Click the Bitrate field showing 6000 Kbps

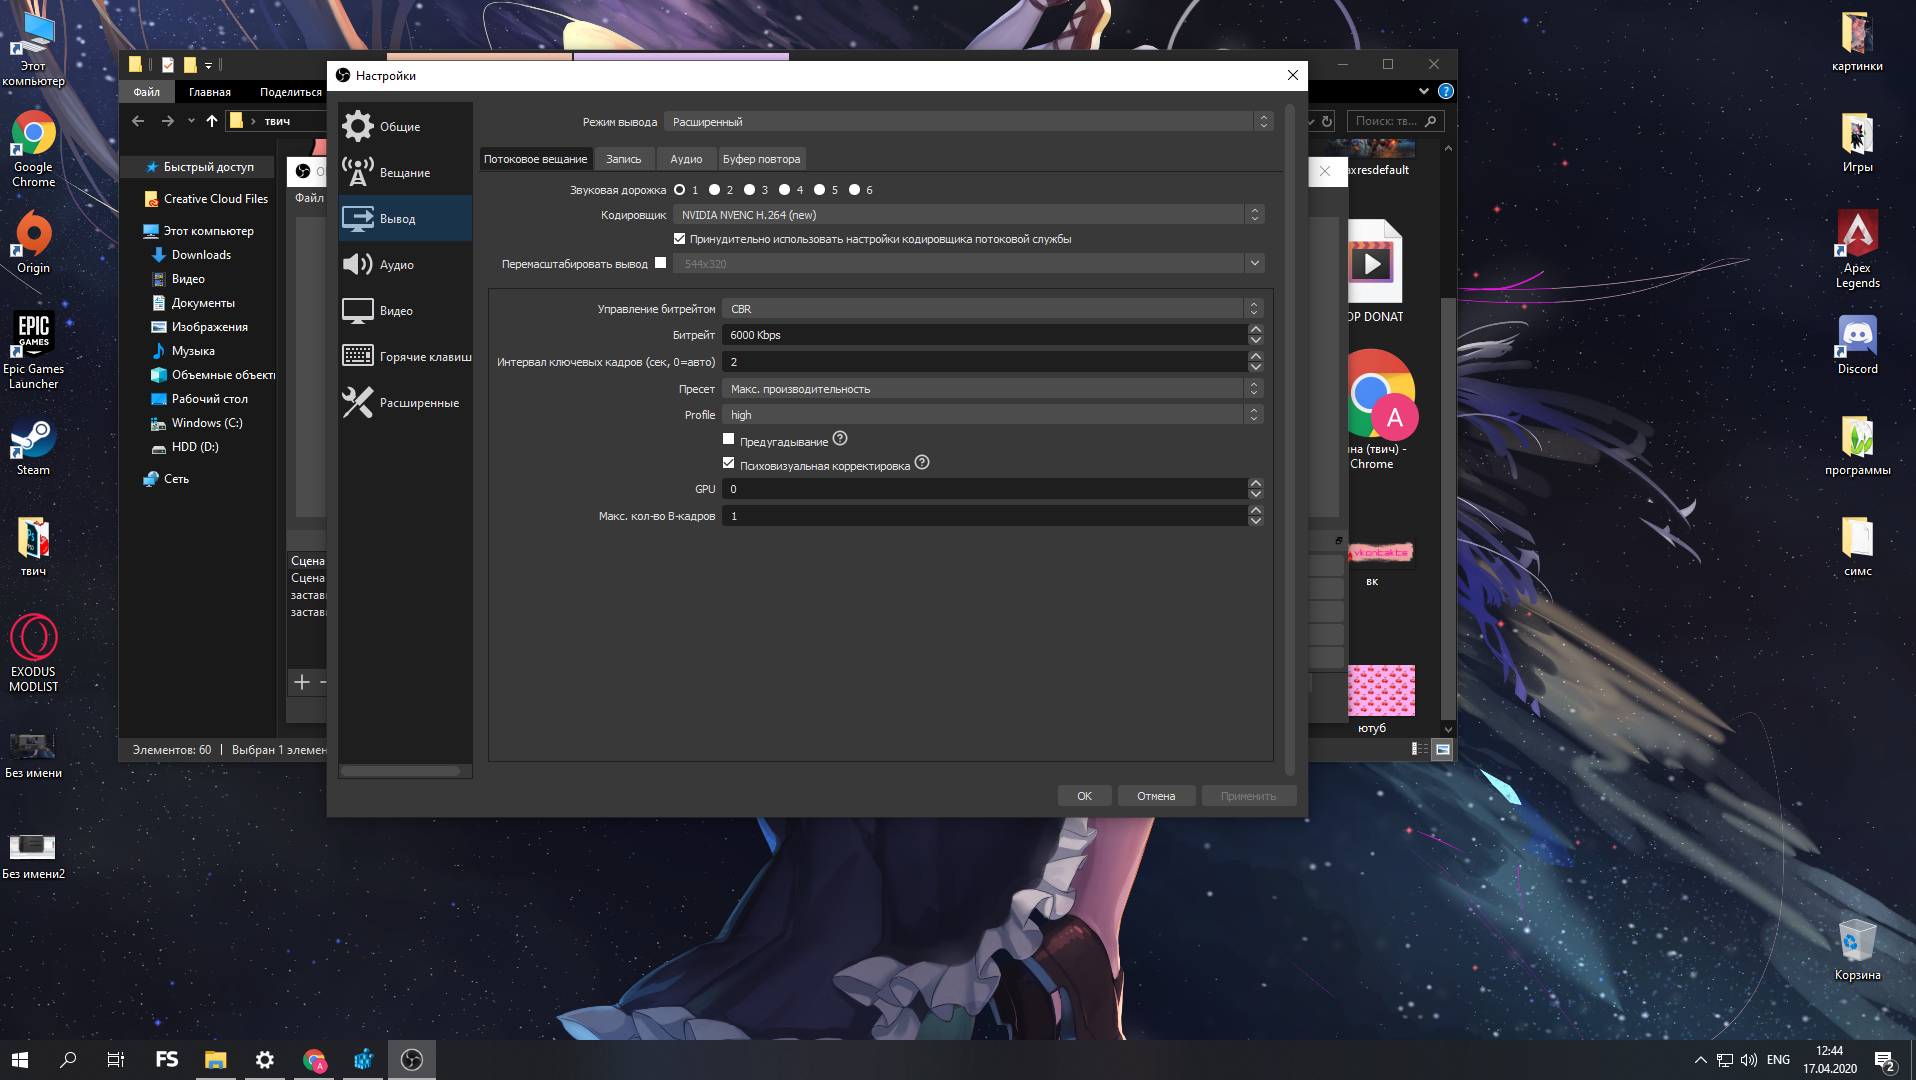point(985,335)
